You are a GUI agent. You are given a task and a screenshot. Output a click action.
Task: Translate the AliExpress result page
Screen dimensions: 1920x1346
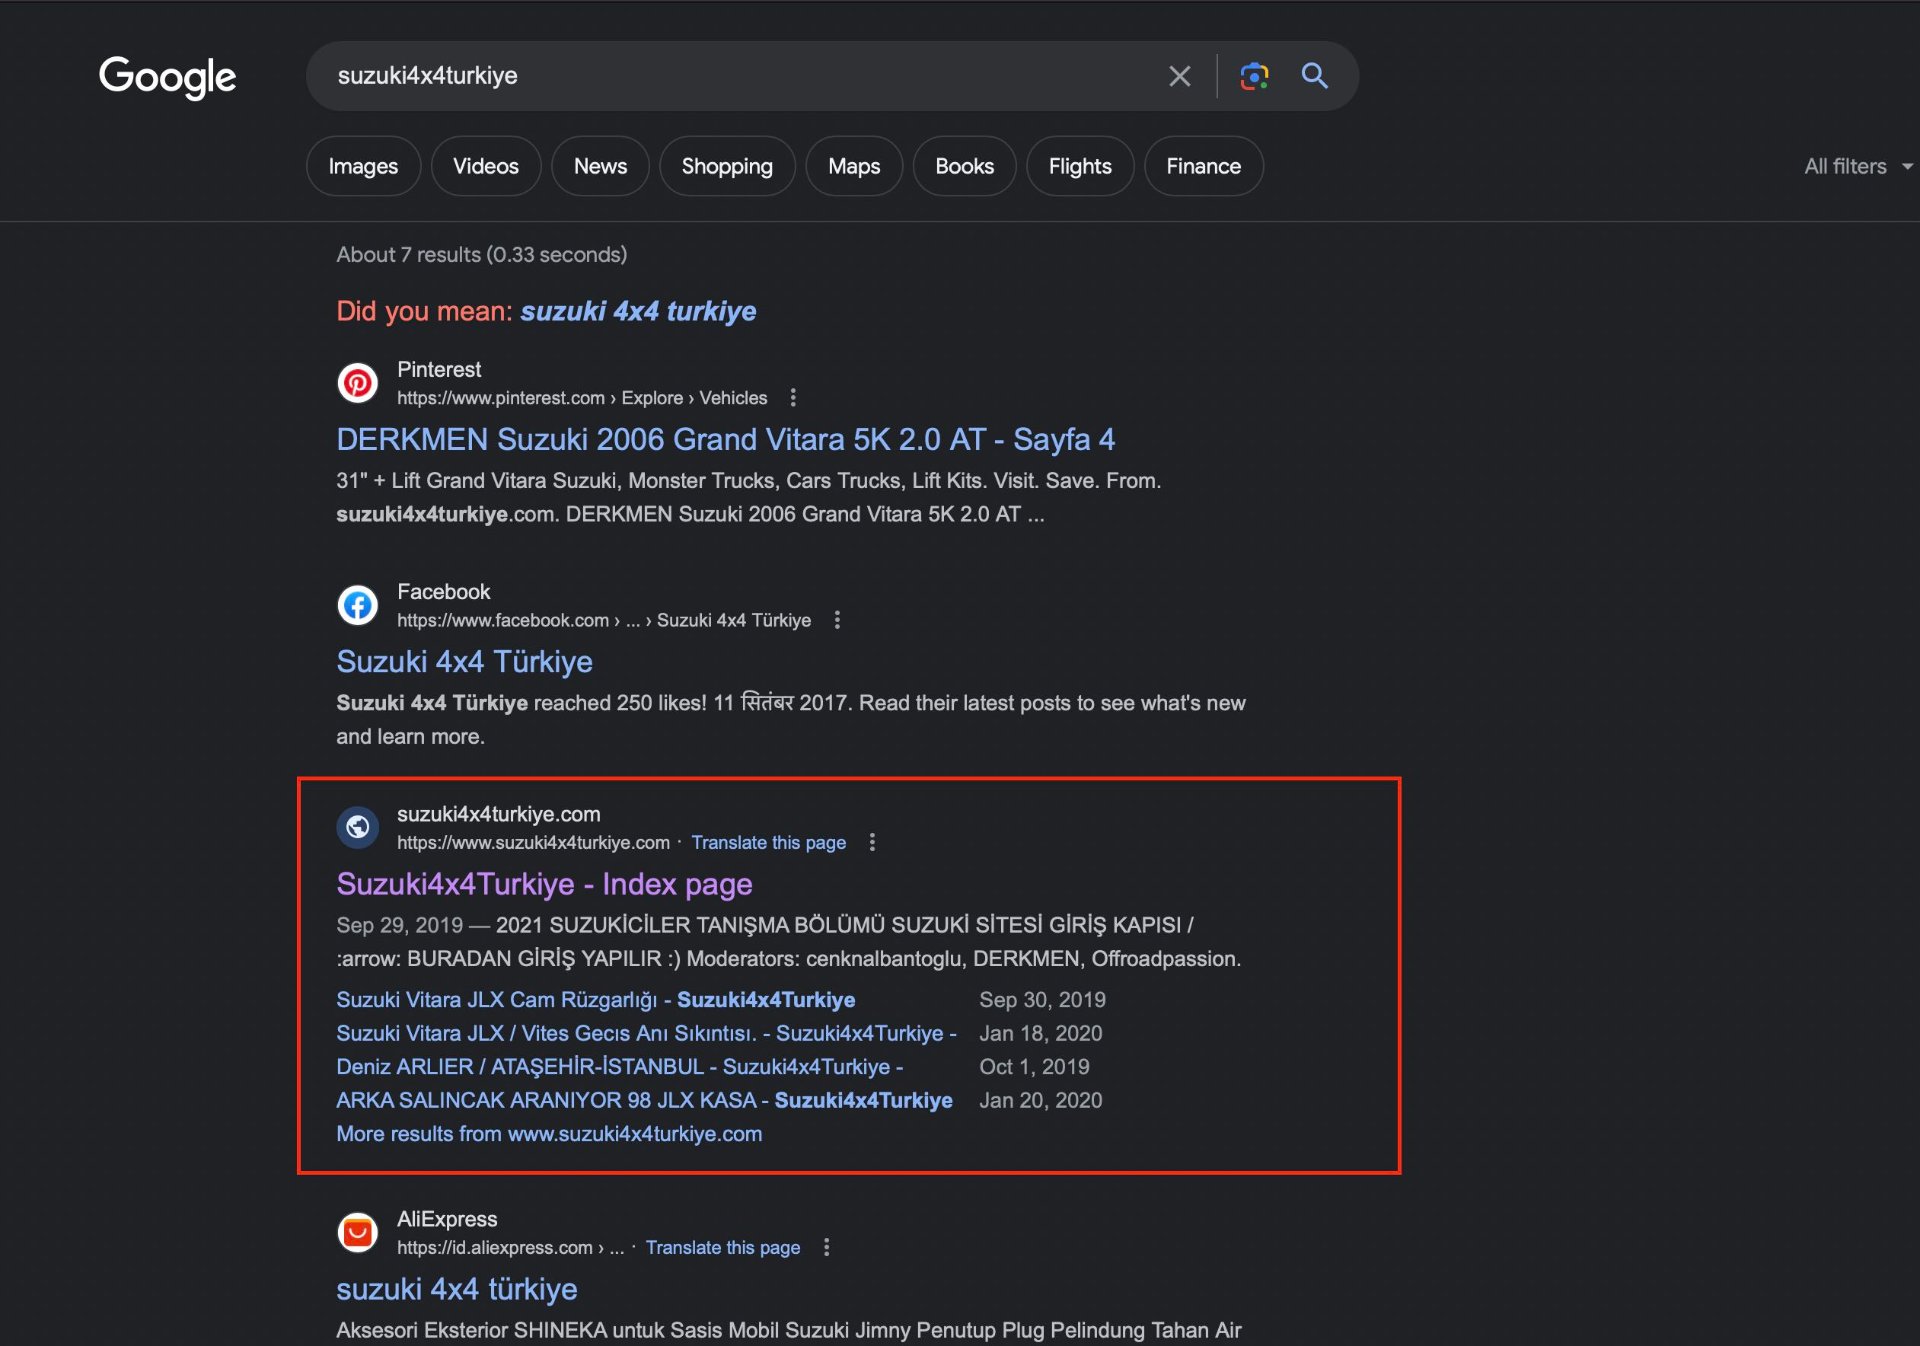click(x=722, y=1247)
